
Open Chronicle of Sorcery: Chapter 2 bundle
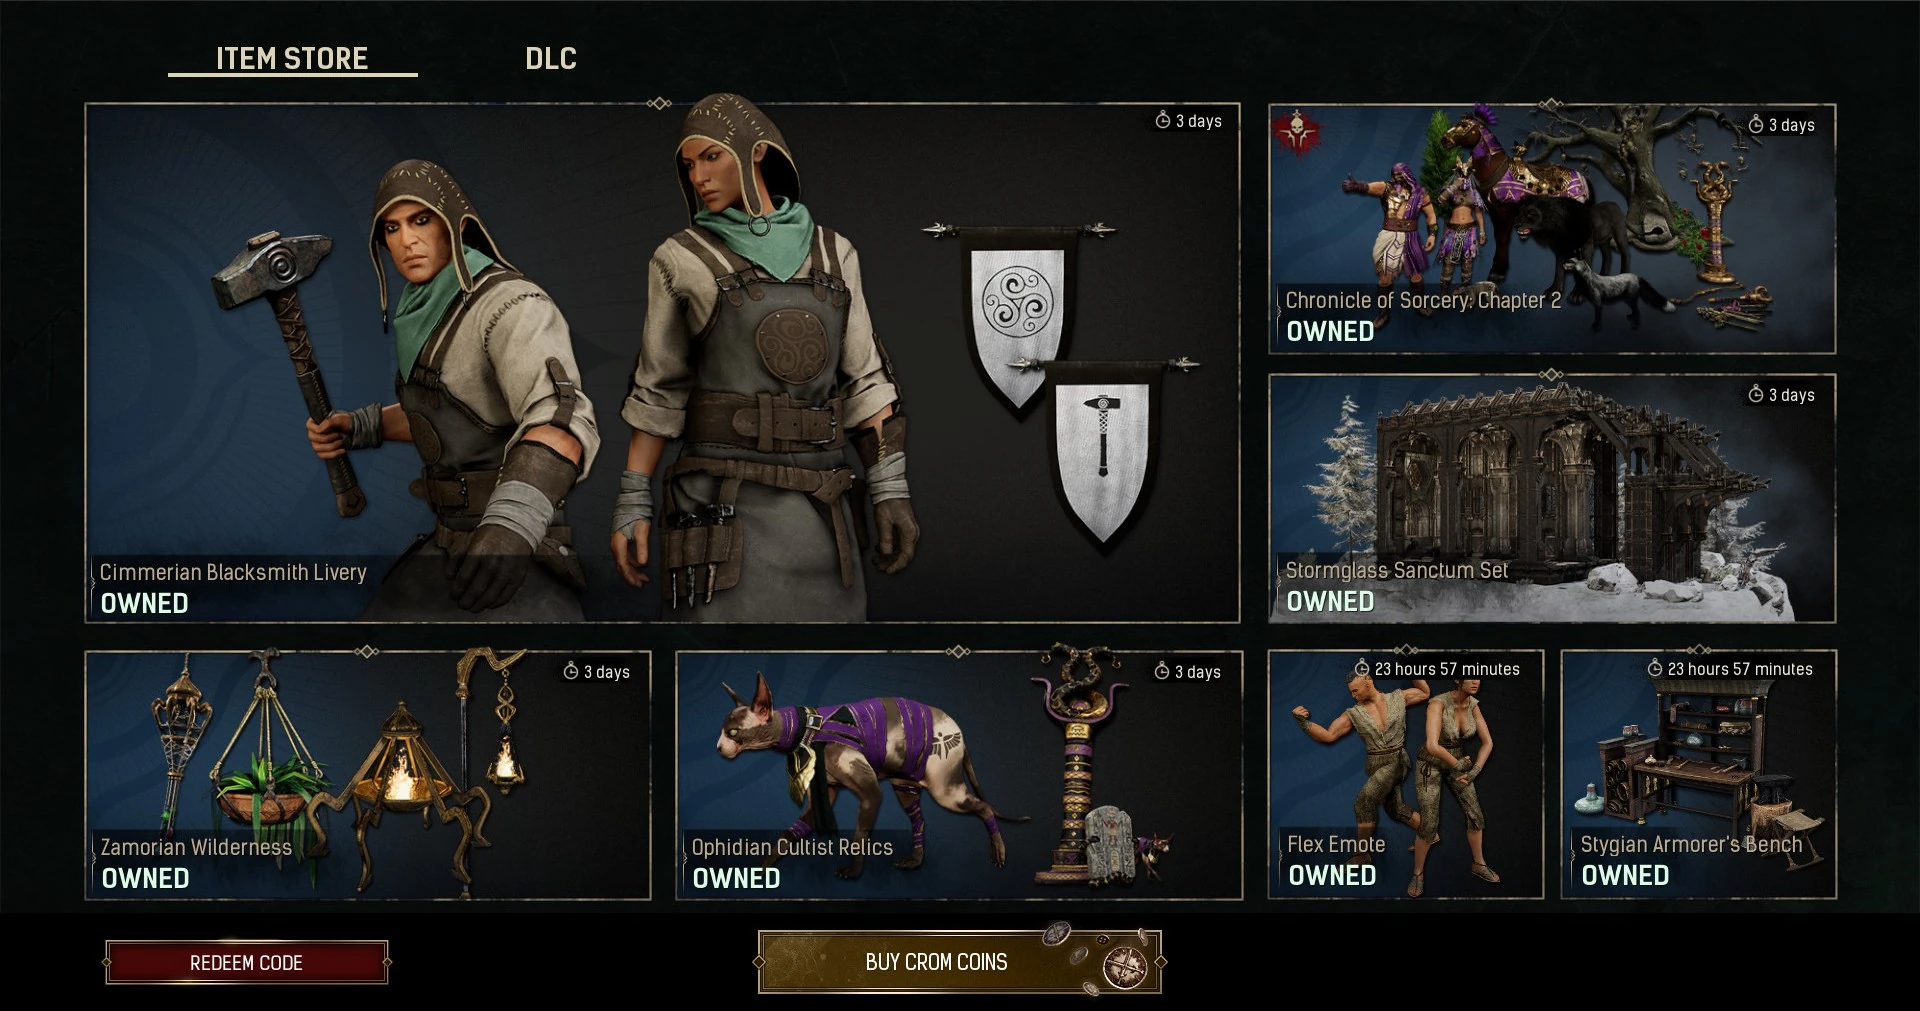click(x=1552, y=229)
